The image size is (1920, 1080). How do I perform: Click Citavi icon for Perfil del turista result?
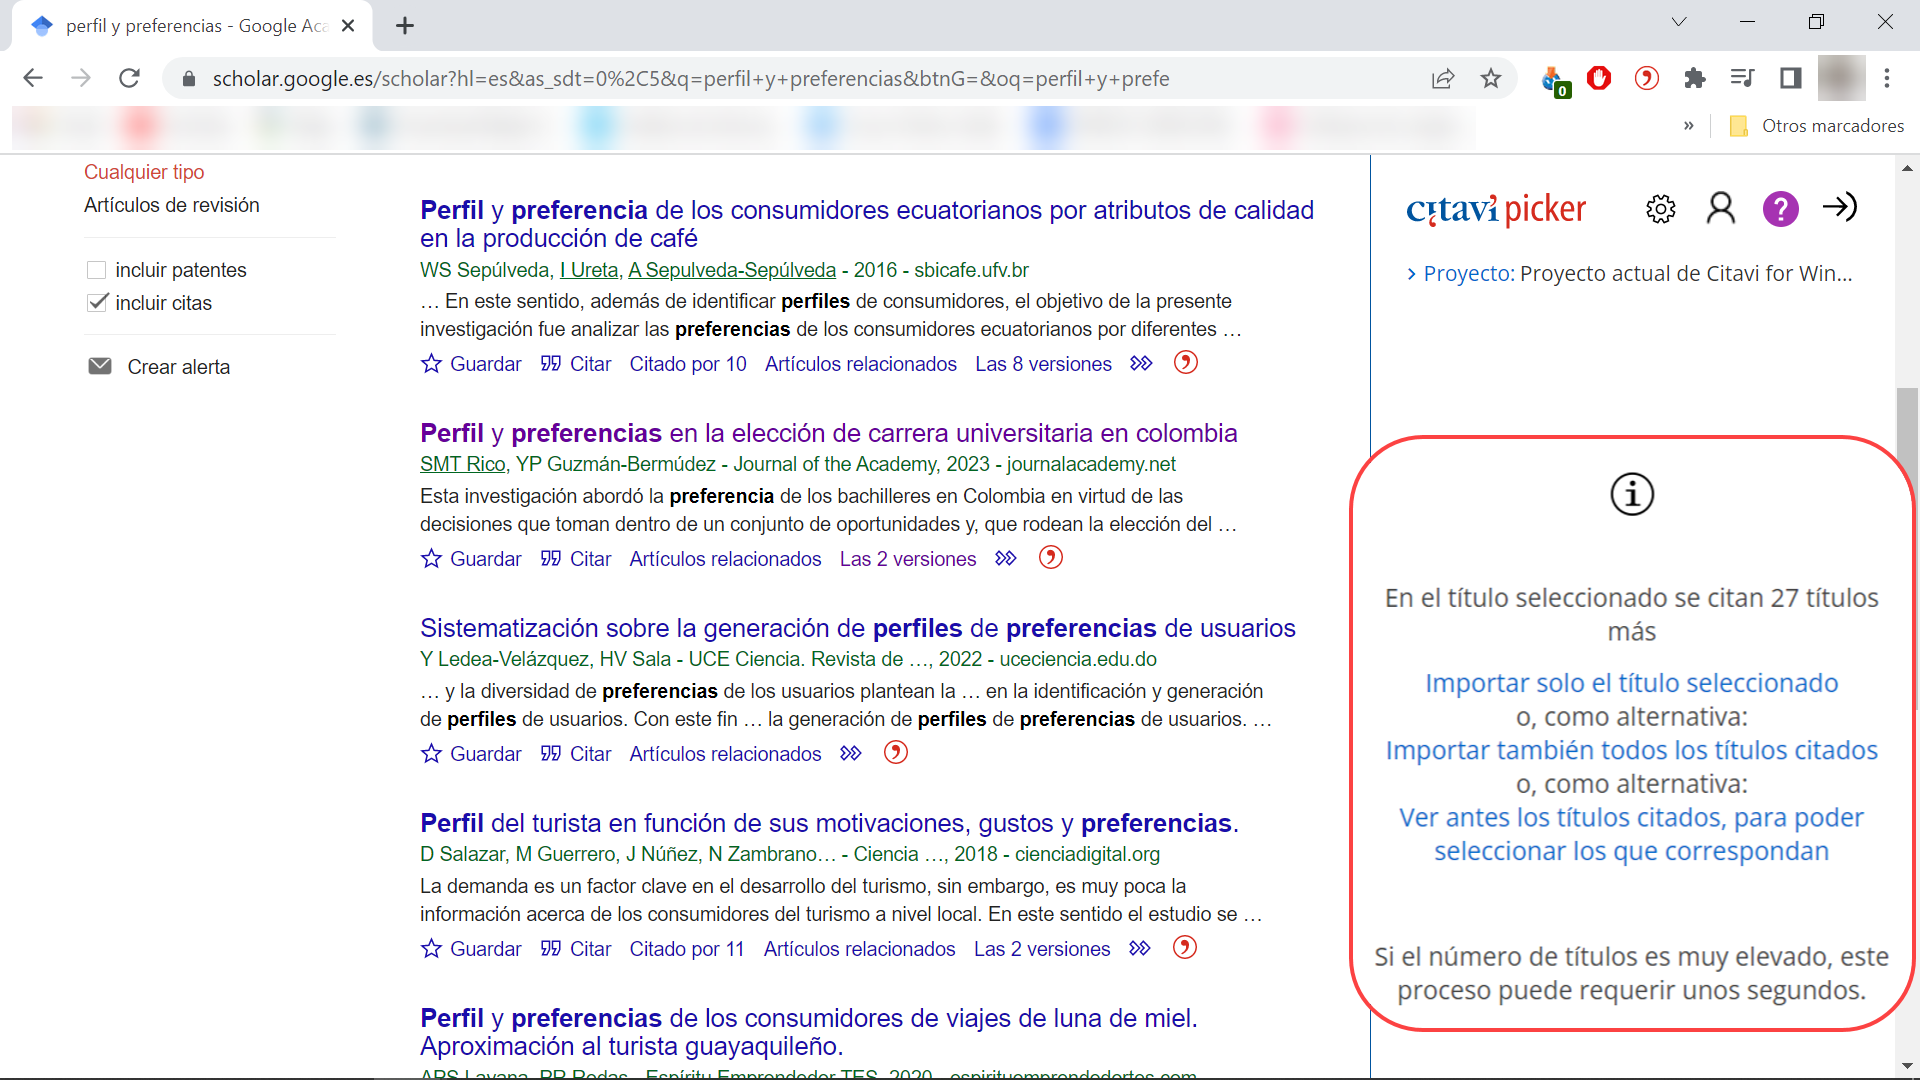point(1184,948)
